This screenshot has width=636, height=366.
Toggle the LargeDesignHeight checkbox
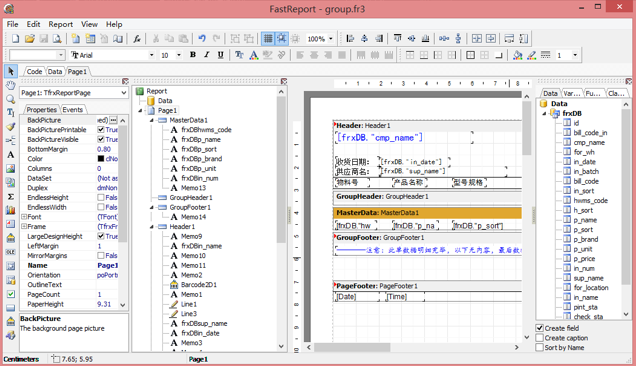101,236
